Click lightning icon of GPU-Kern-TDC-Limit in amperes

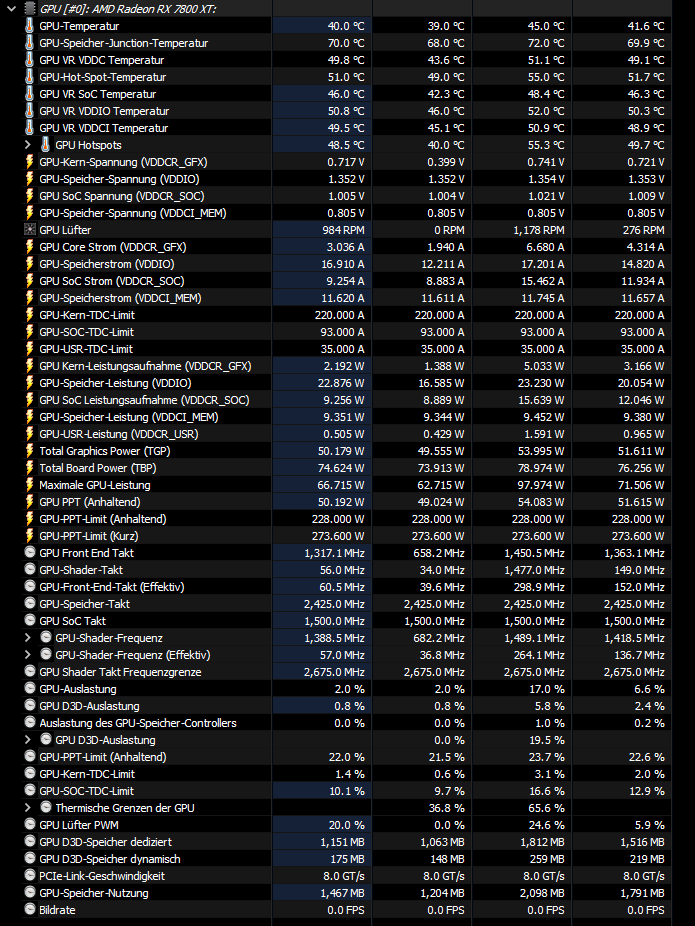point(30,315)
